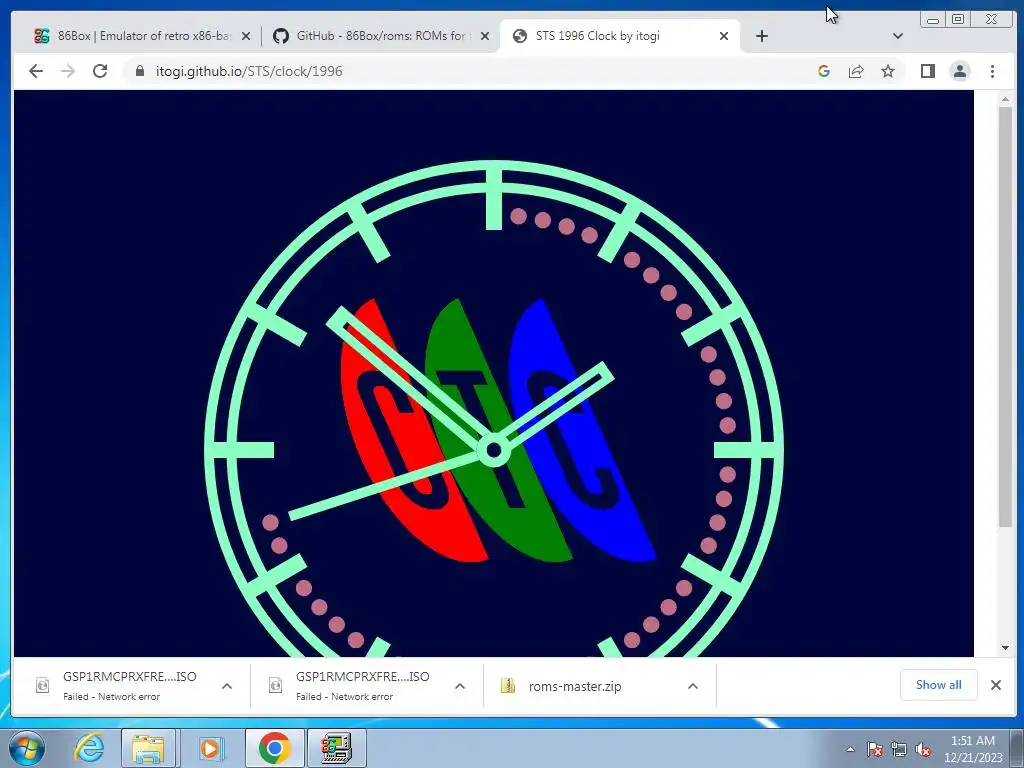The width and height of the screenshot is (1024, 768).
Task: Open the Chrome profile menu
Action: (959, 71)
